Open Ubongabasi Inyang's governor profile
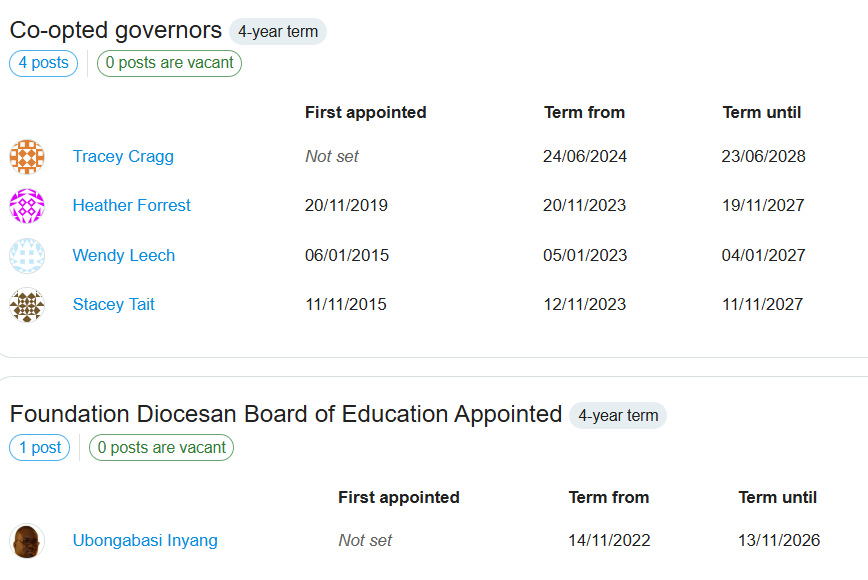Image resolution: width=868 pixels, height=580 pixels. pyautogui.click(x=145, y=541)
